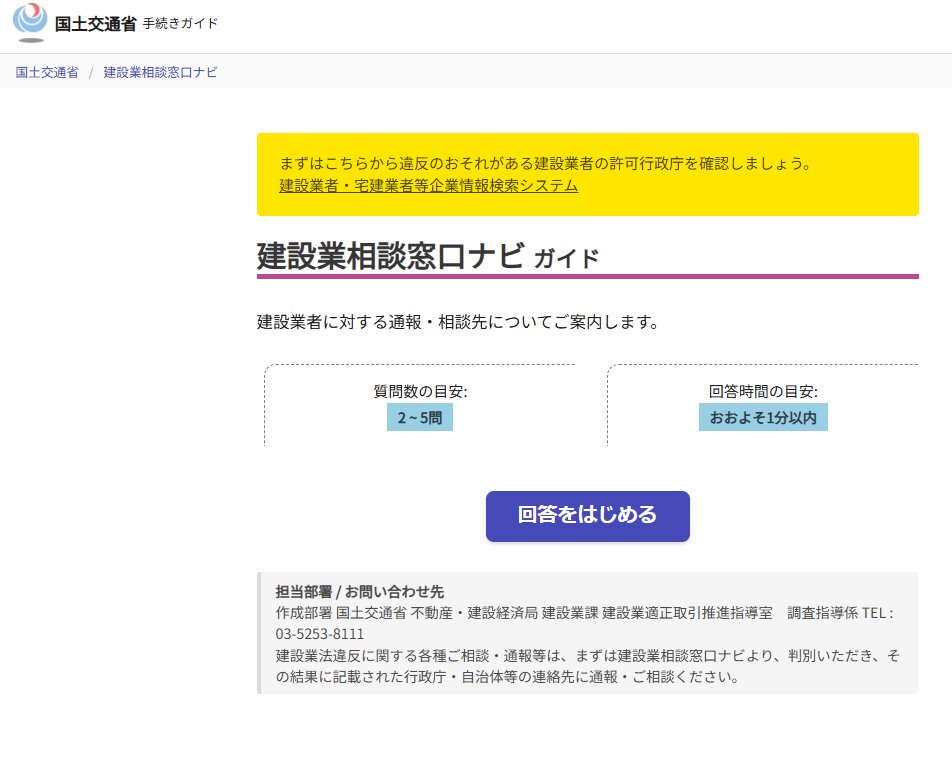Click the 建設業相談窓口ナビ ガイド heading
The height and width of the screenshot is (768, 952).
pyautogui.click(x=427, y=256)
